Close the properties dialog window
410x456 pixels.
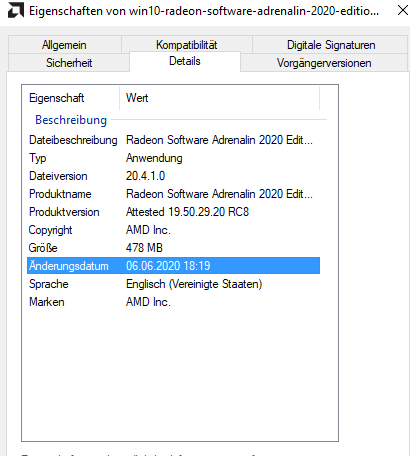click(403, 10)
